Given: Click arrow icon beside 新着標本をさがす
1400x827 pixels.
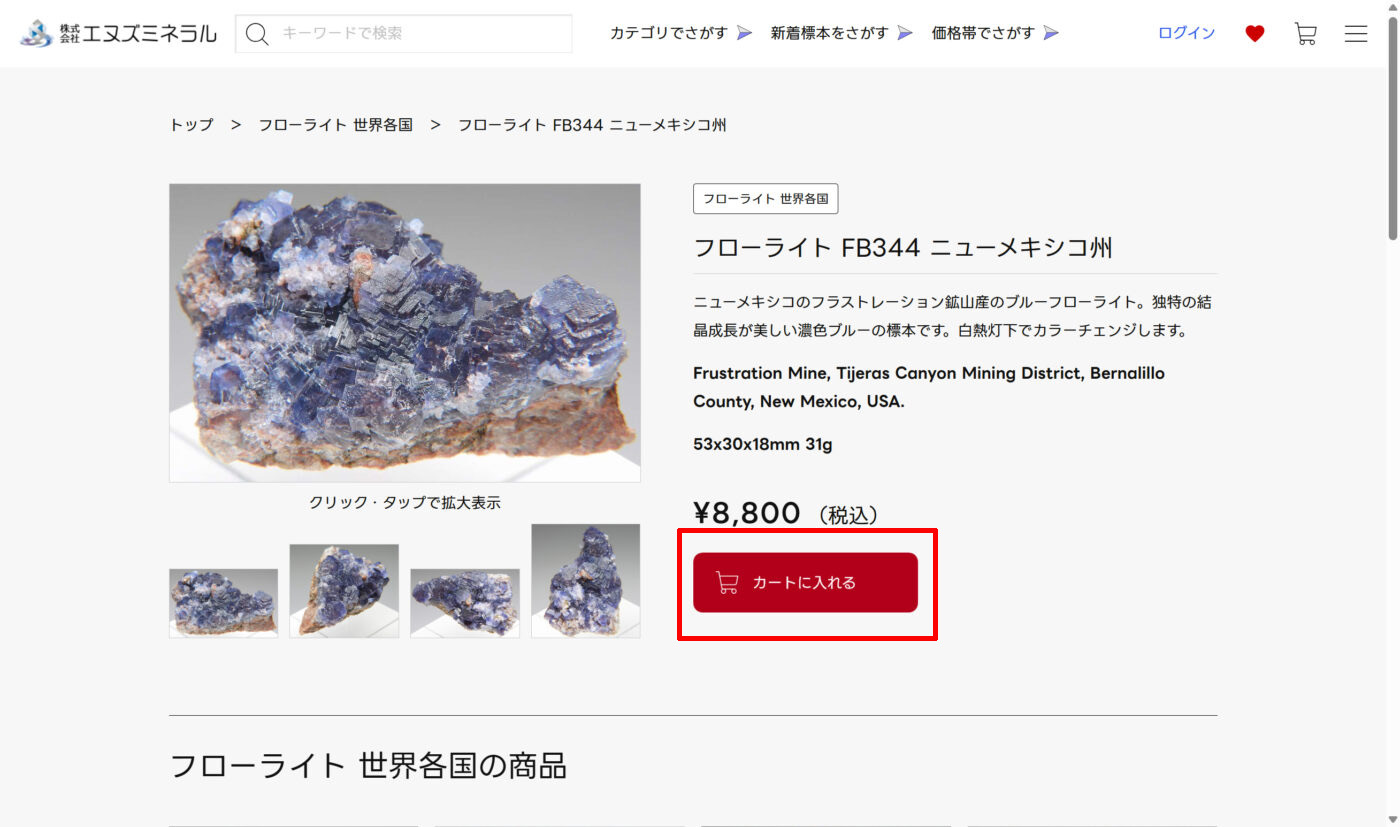Looking at the screenshot, I should coord(905,33).
